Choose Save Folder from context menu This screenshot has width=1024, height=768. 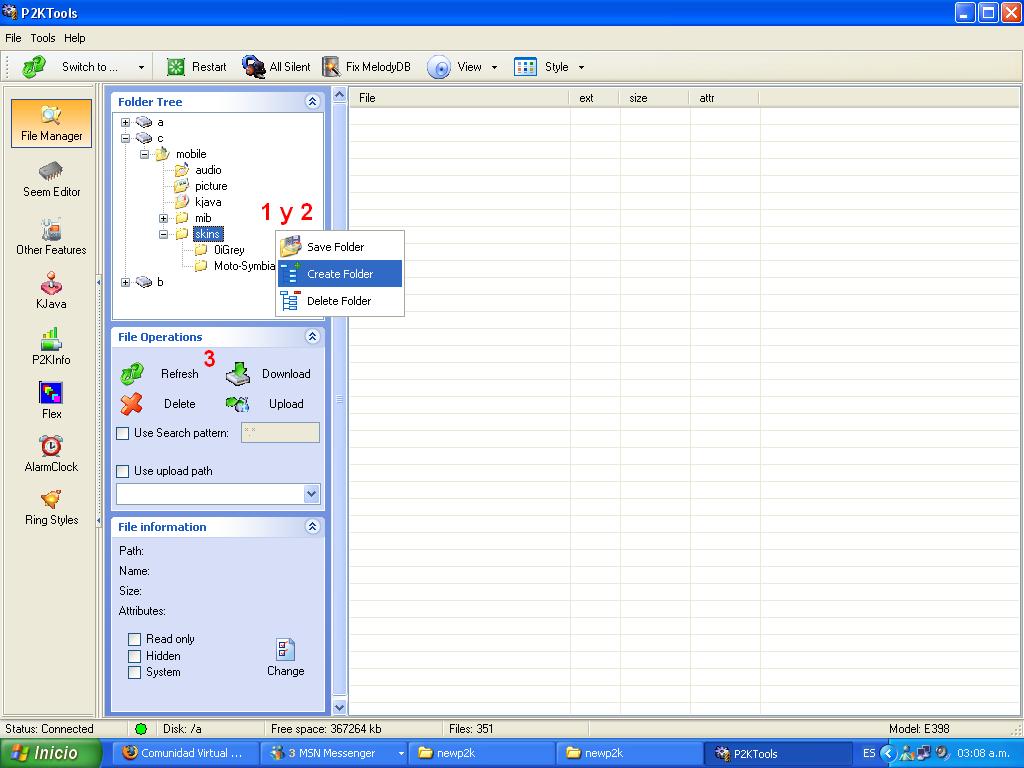tap(340, 247)
